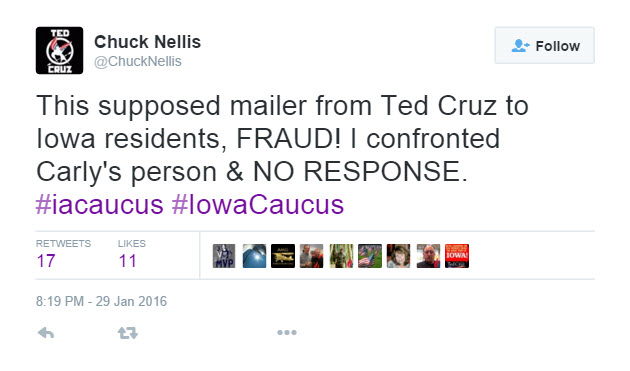Image resolution: width=630 pixels, height=371 pixels.
Task: Open the #IowaCaucus hashtag
Action: (x=258, y=205)
